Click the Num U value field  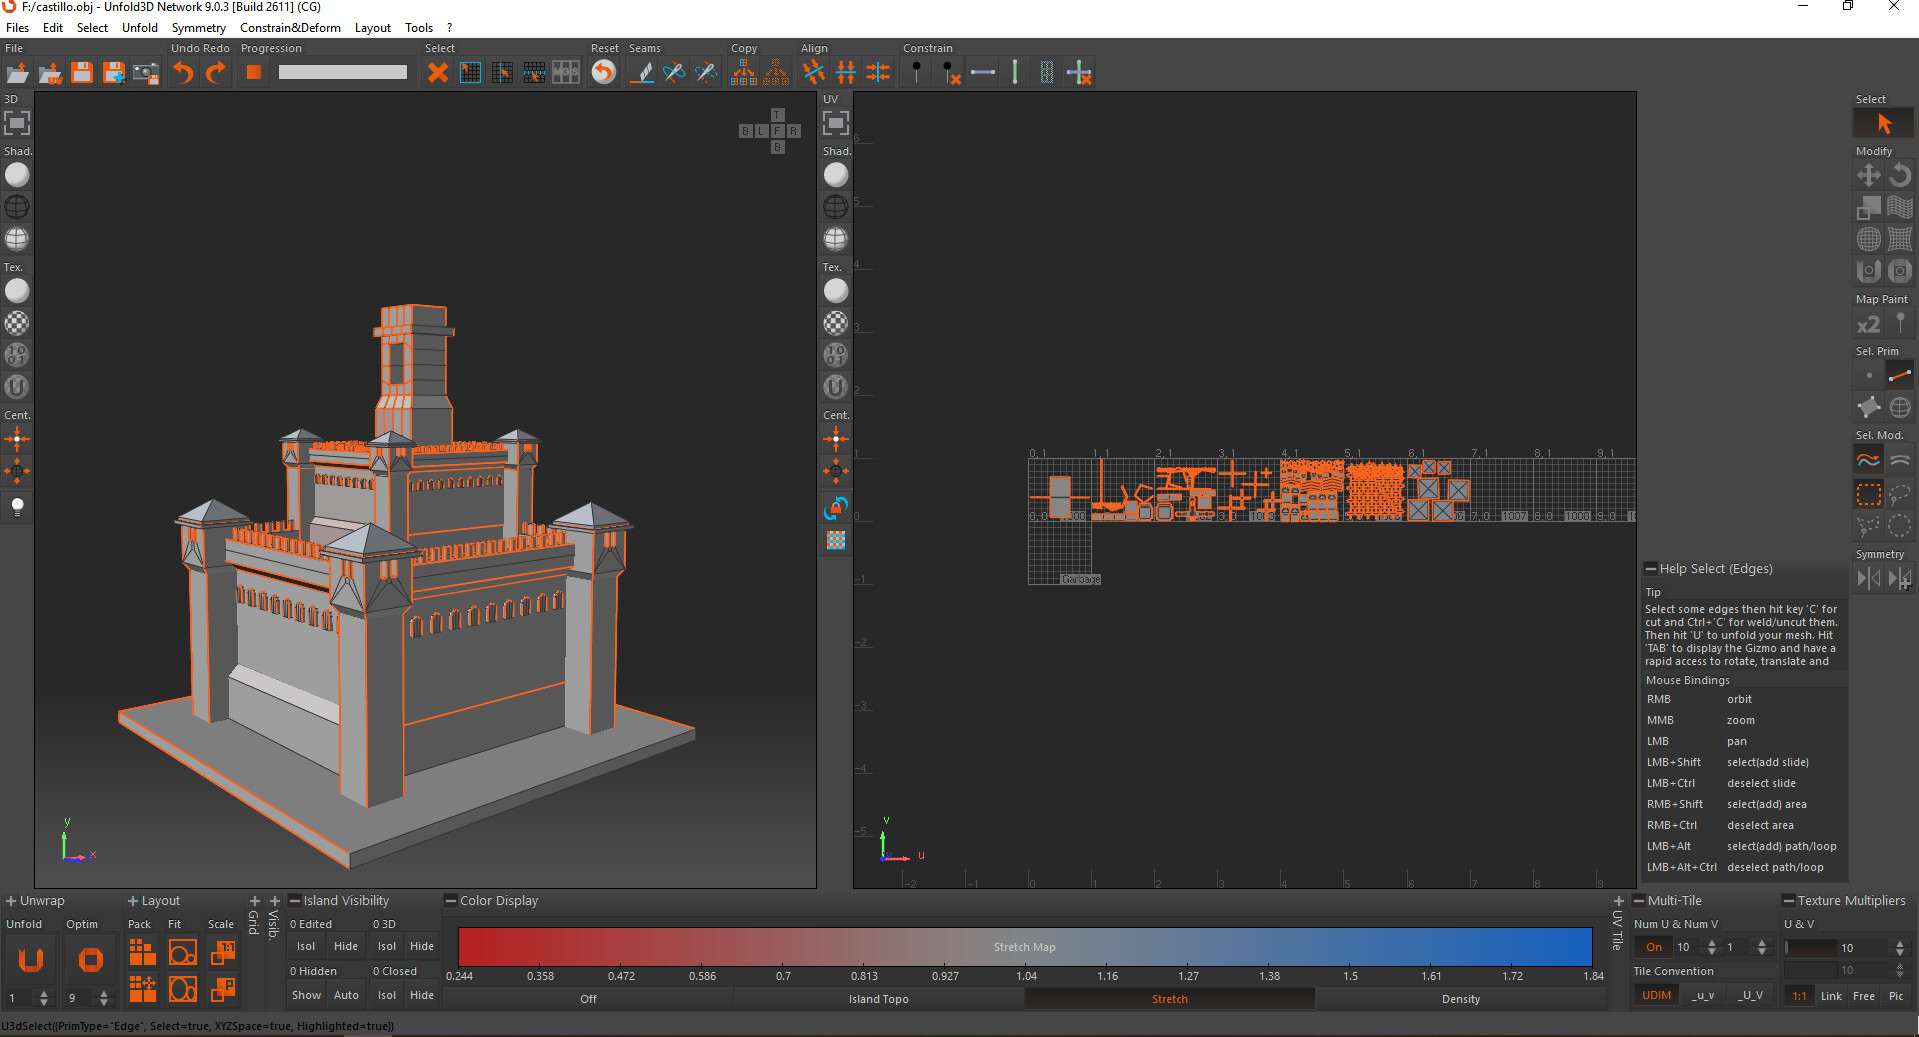1686,947
